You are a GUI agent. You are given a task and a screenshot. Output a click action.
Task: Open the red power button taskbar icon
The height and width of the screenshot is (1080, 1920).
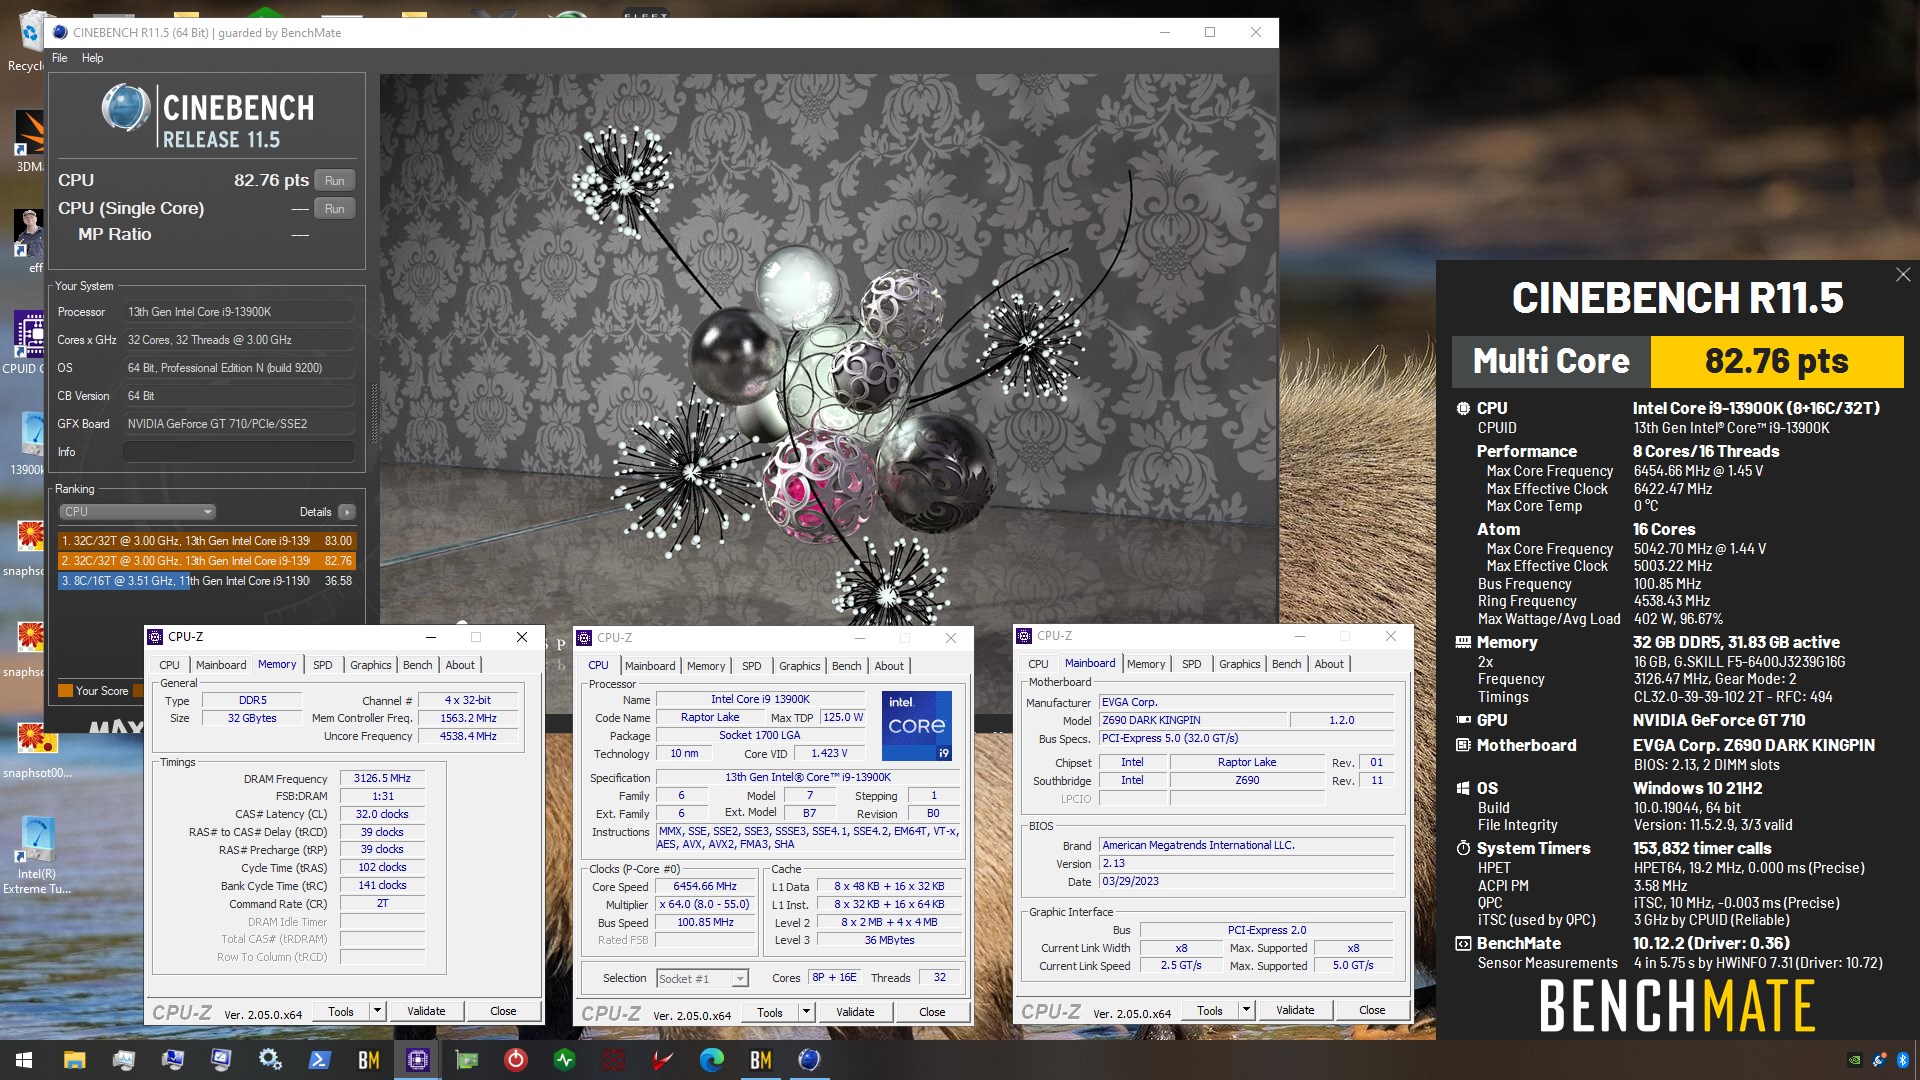pos(515,1060)
